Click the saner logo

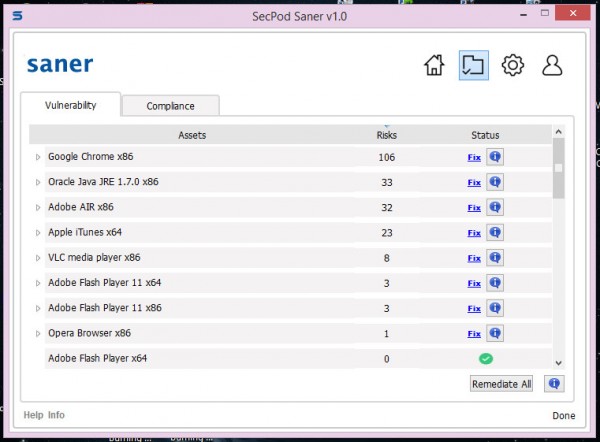pos(60,64)
